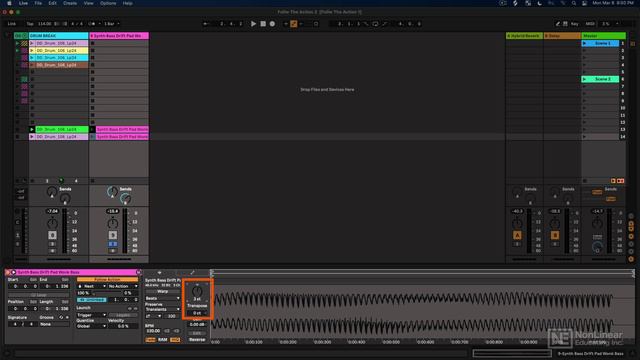The width and height of the screenshot is (640, 360).
Task: Toggle the Warp button in Clip View
Action: point(162,292)
